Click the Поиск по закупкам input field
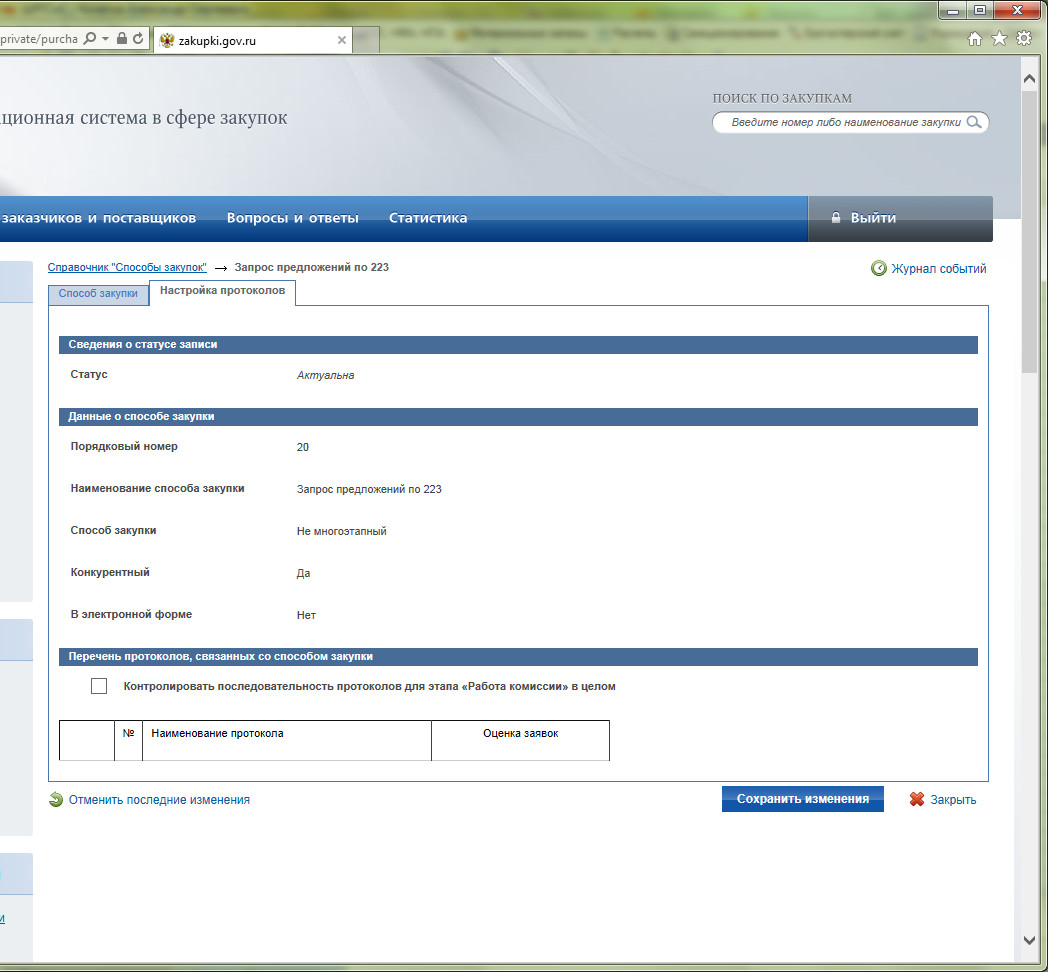Viewport: 1048px width, 972px height. 845,122
